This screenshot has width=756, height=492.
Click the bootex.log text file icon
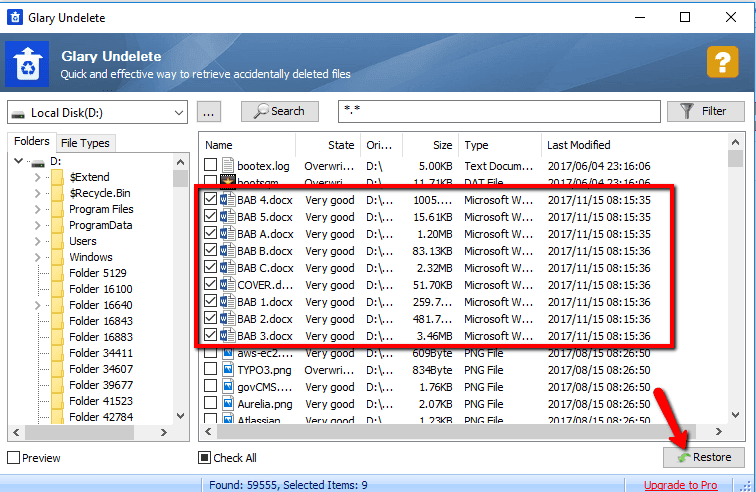[228, 165]
